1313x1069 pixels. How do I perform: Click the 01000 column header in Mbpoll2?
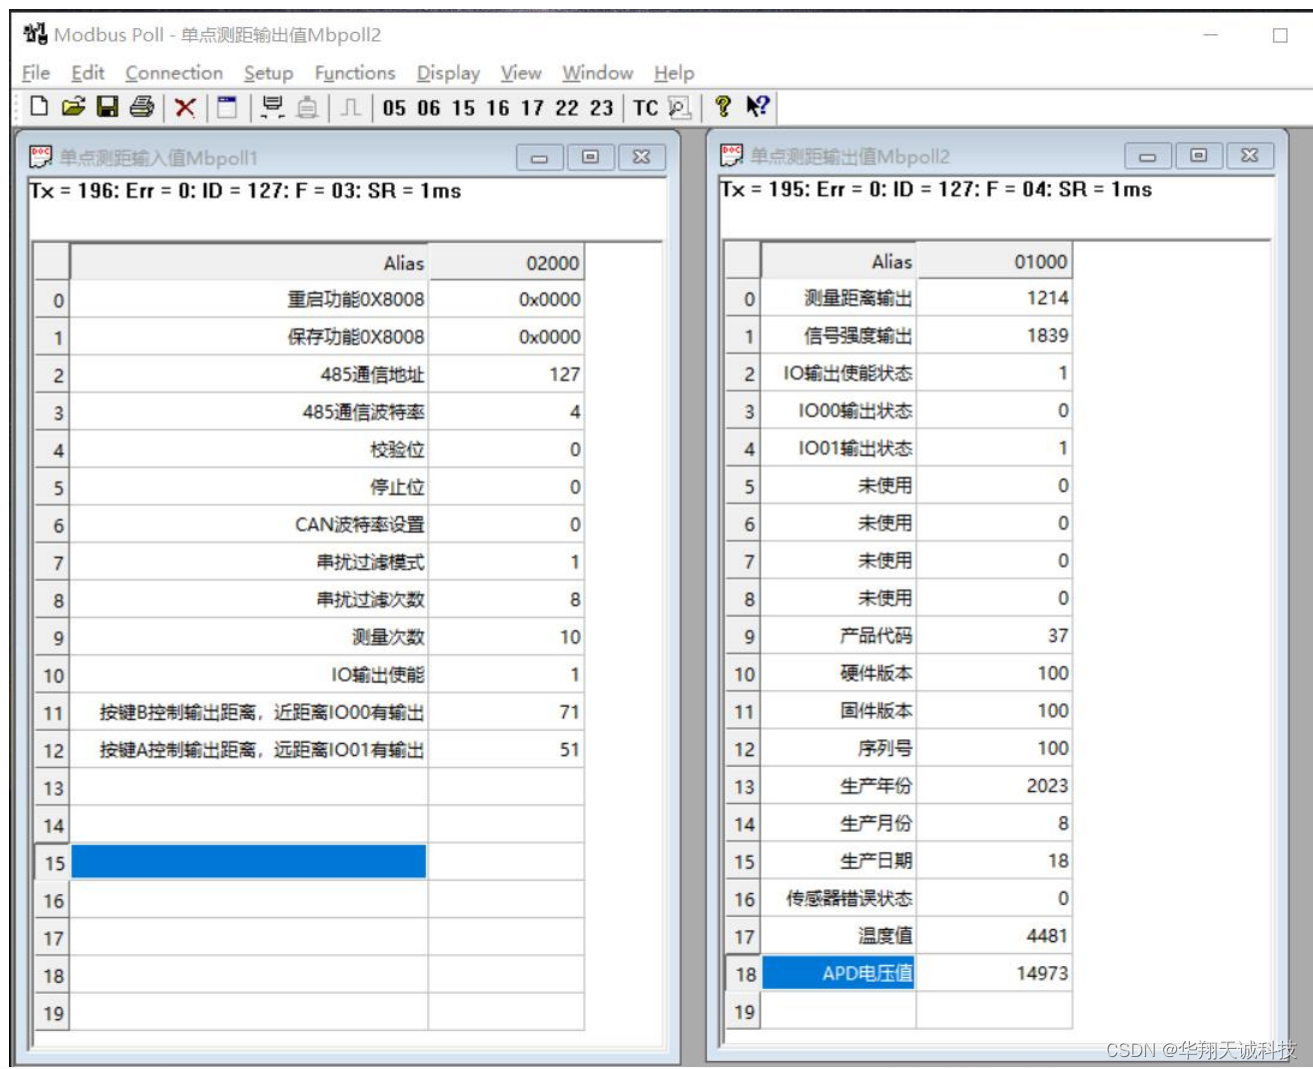tap(994, 262)
